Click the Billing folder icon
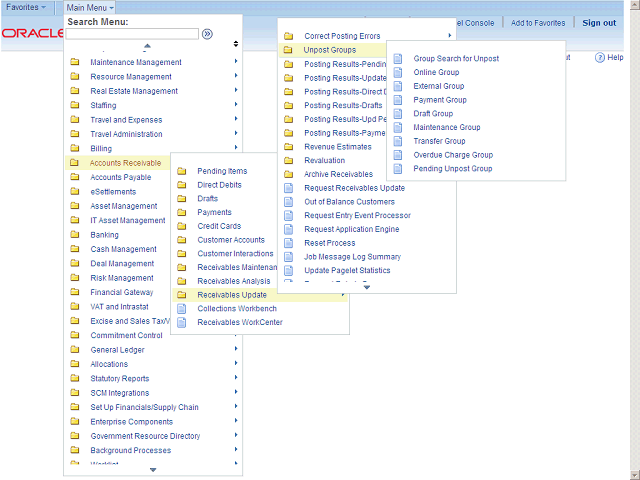 point(75,148)
